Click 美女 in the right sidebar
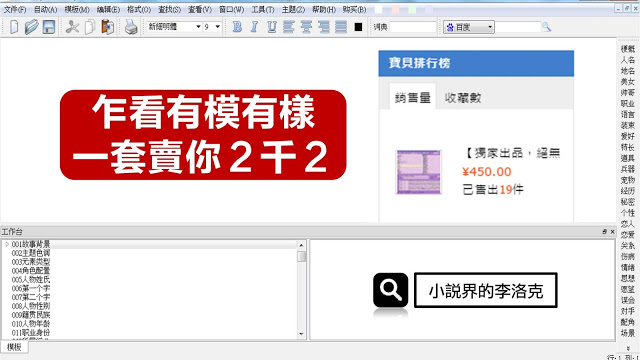This screenshot has height=360, width=640. (628, 82)
